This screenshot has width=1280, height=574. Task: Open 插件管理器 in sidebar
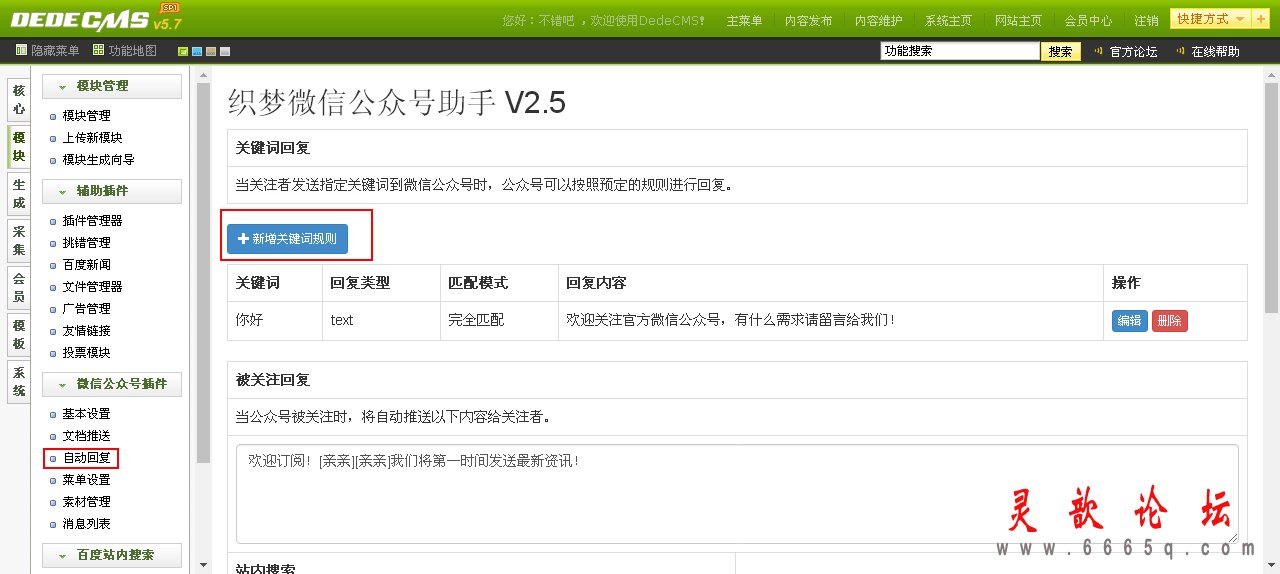coord(92,221)
